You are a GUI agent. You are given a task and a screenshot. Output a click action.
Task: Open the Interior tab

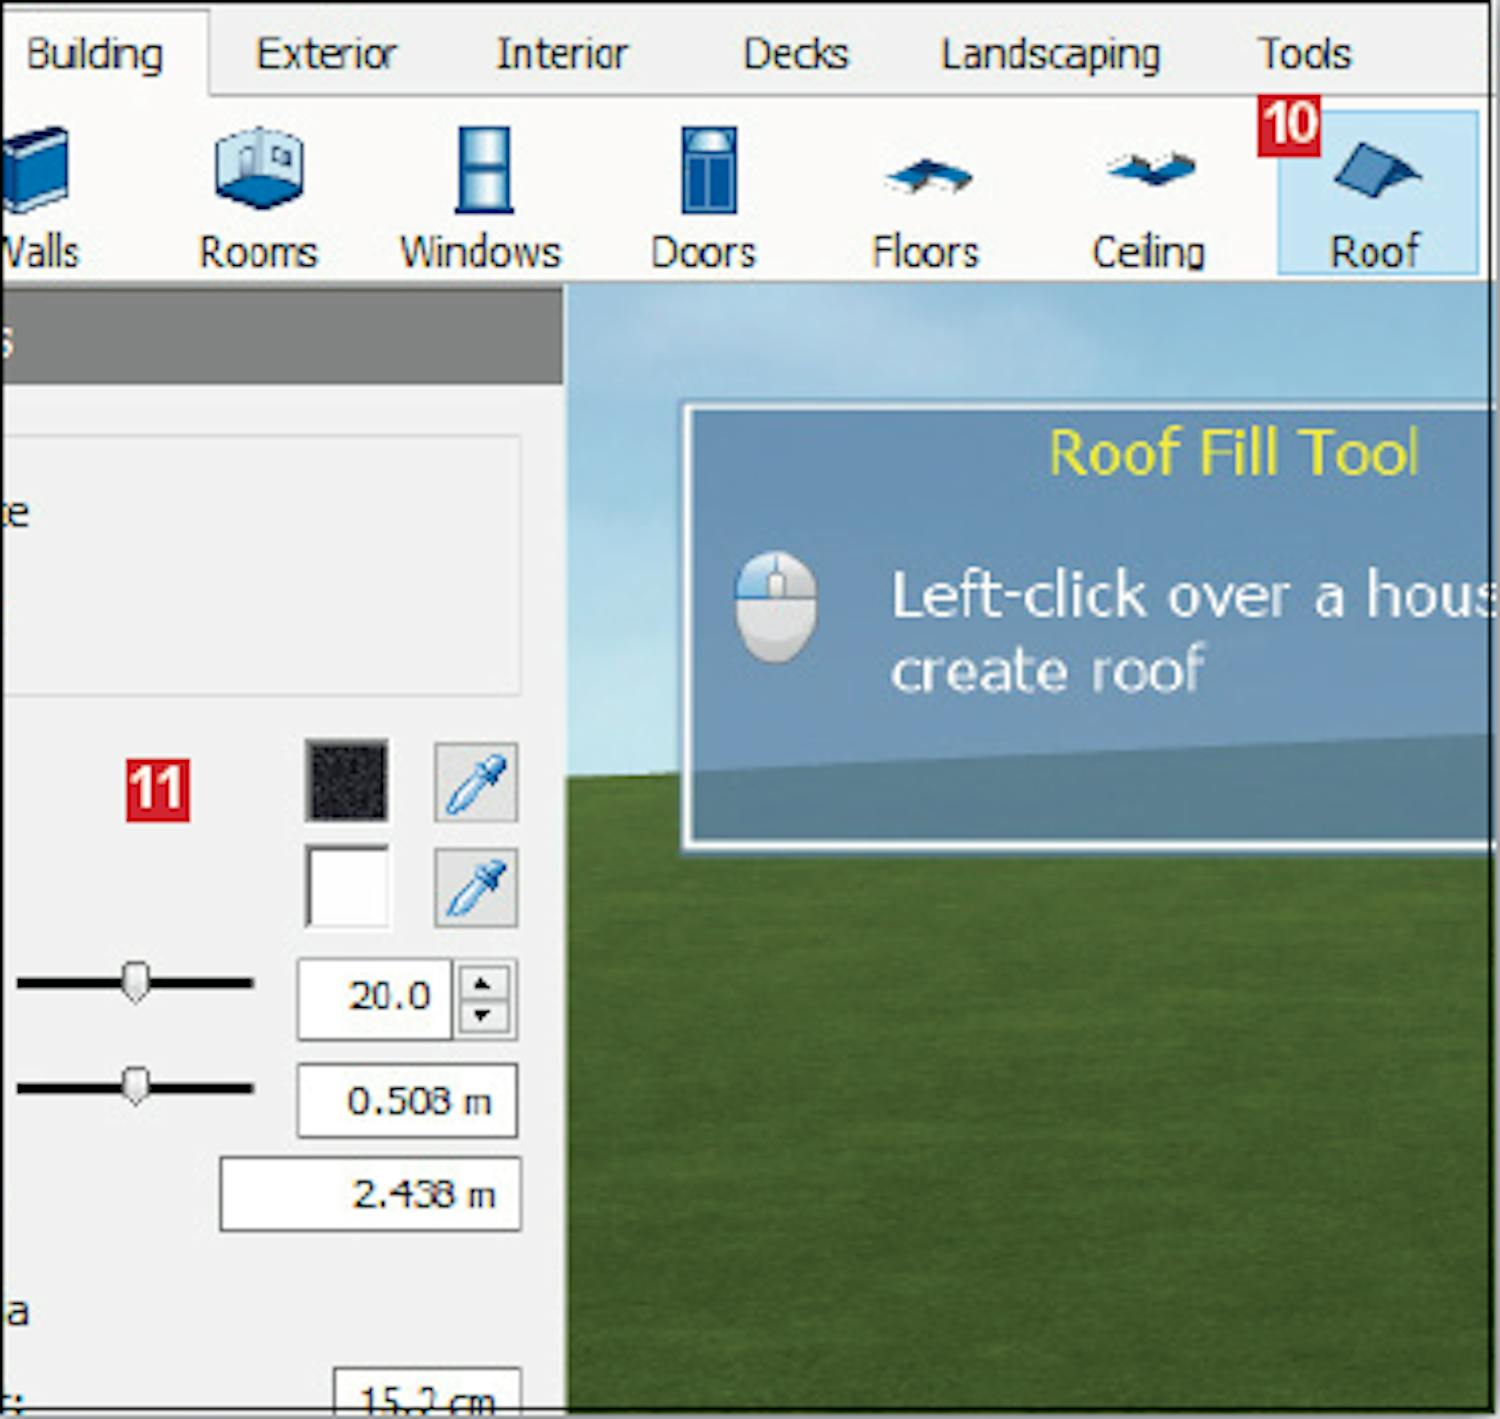562,54
